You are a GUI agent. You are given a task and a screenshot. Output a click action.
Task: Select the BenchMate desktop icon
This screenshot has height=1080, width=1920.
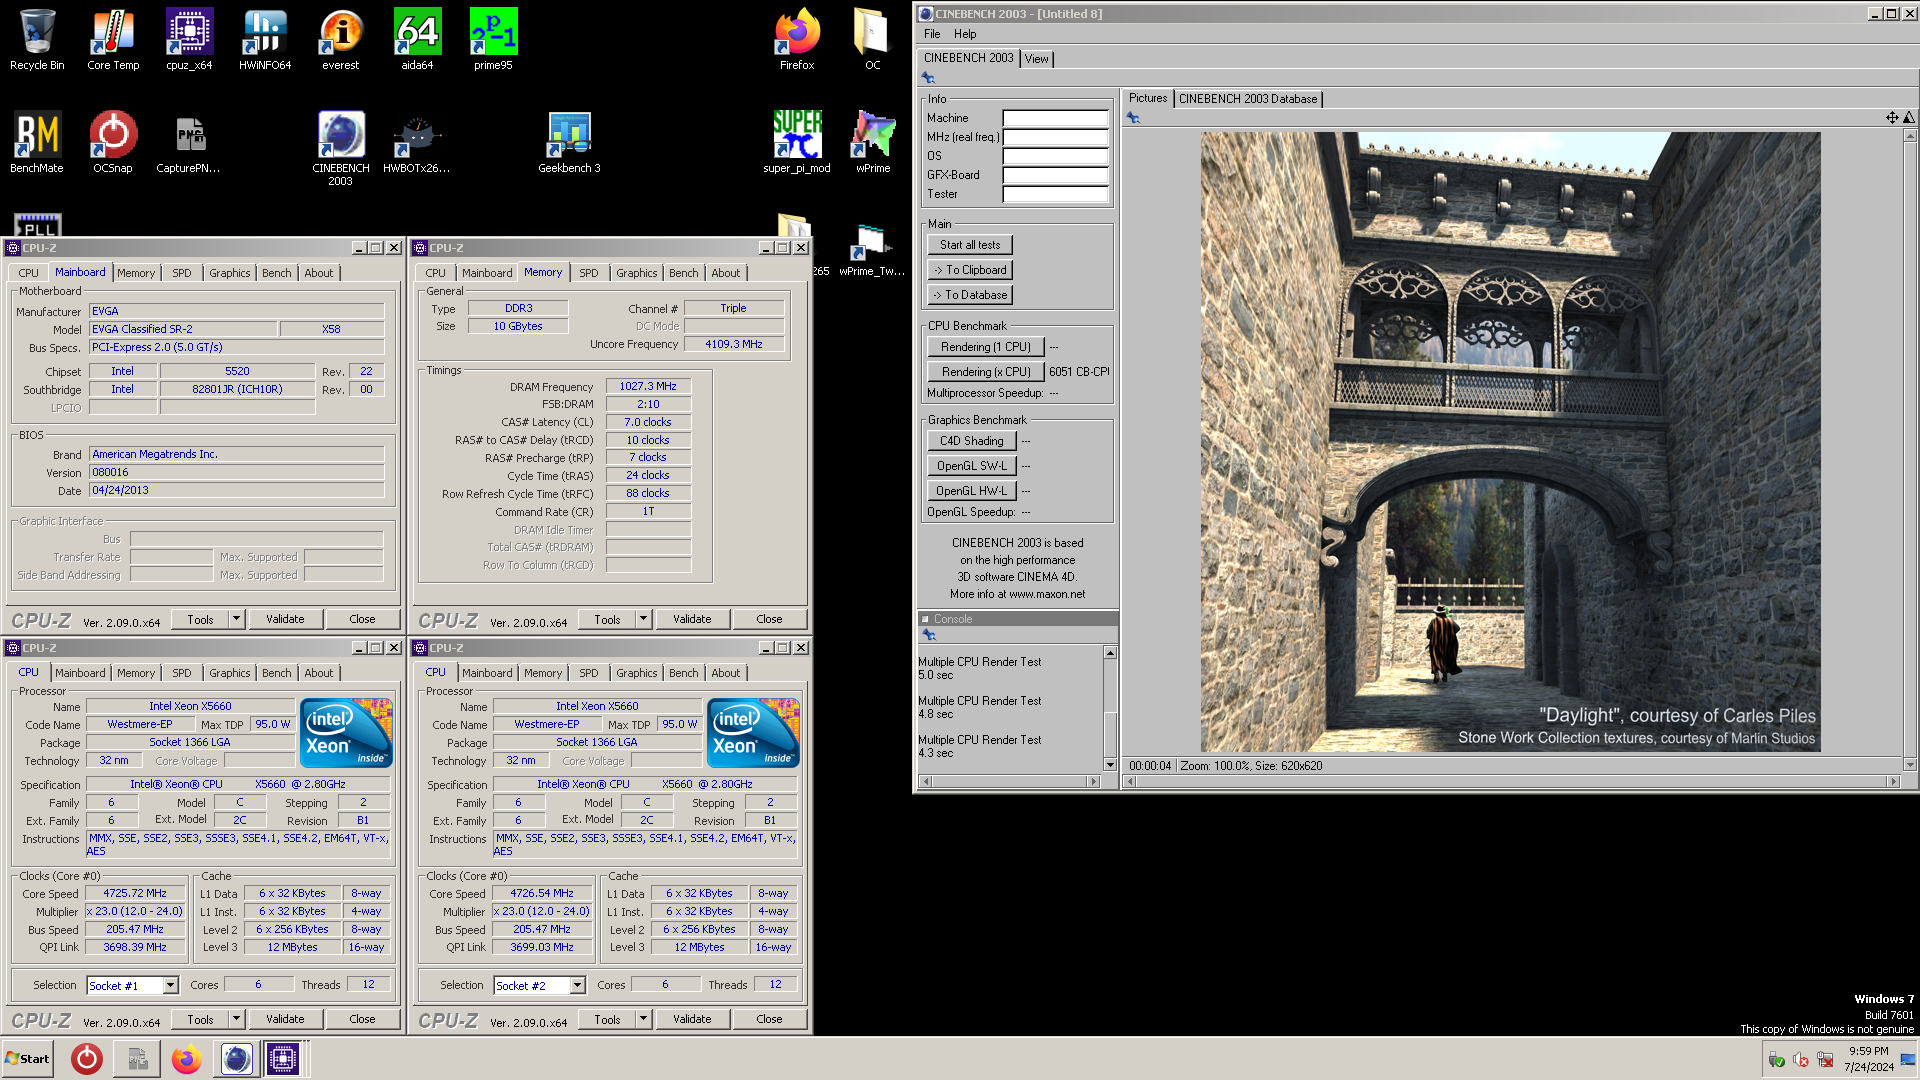click(37, 142)
